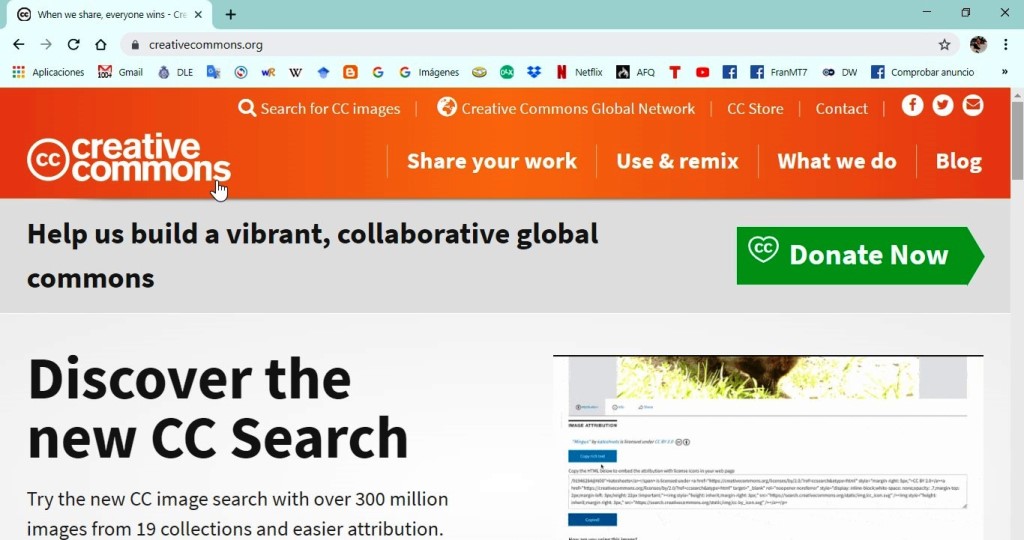Click the page vertical scrollbar thumb
Screen dimensions: 1024x540
1017,140
